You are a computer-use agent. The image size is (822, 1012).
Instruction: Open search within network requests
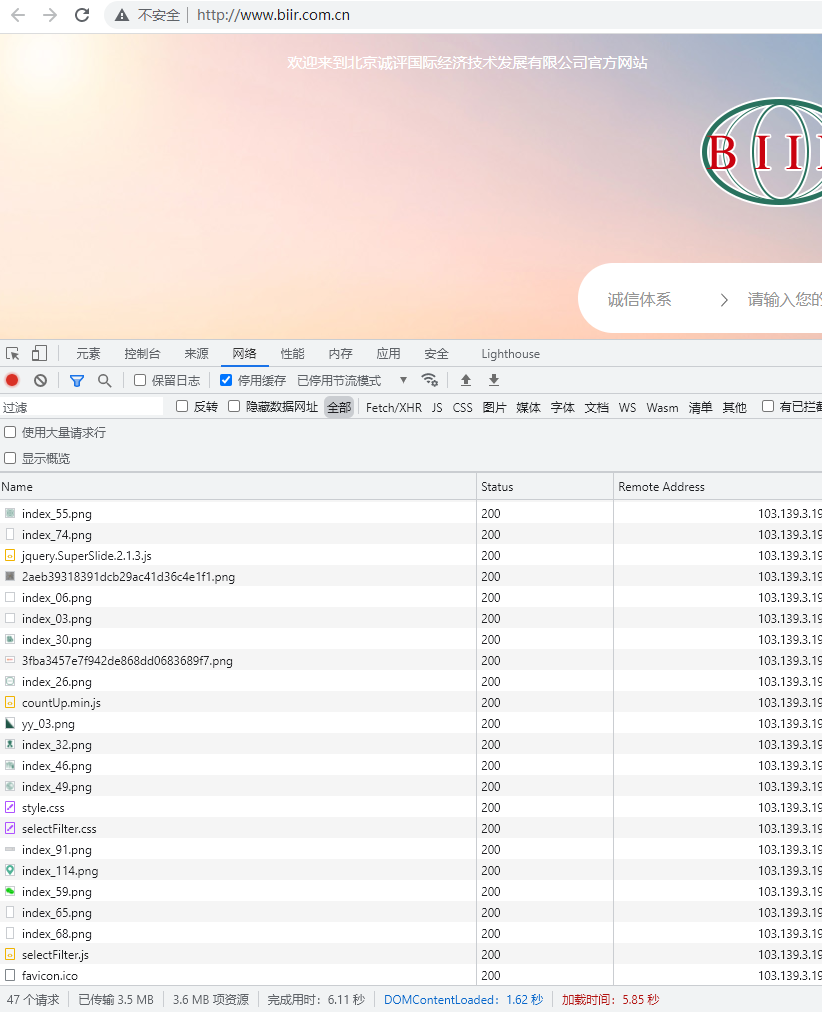pyautogui.click(x=104, y=380)
